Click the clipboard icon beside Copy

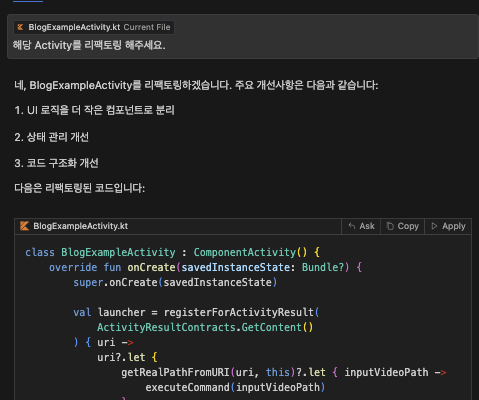[390, 226]
